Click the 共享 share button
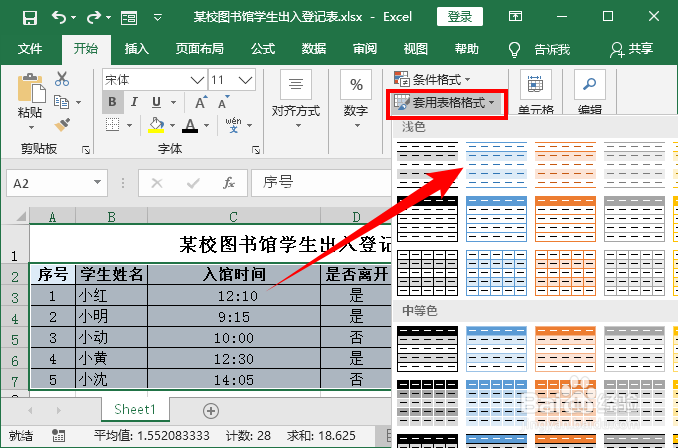The image size is (678, 448). click(631, 49)
